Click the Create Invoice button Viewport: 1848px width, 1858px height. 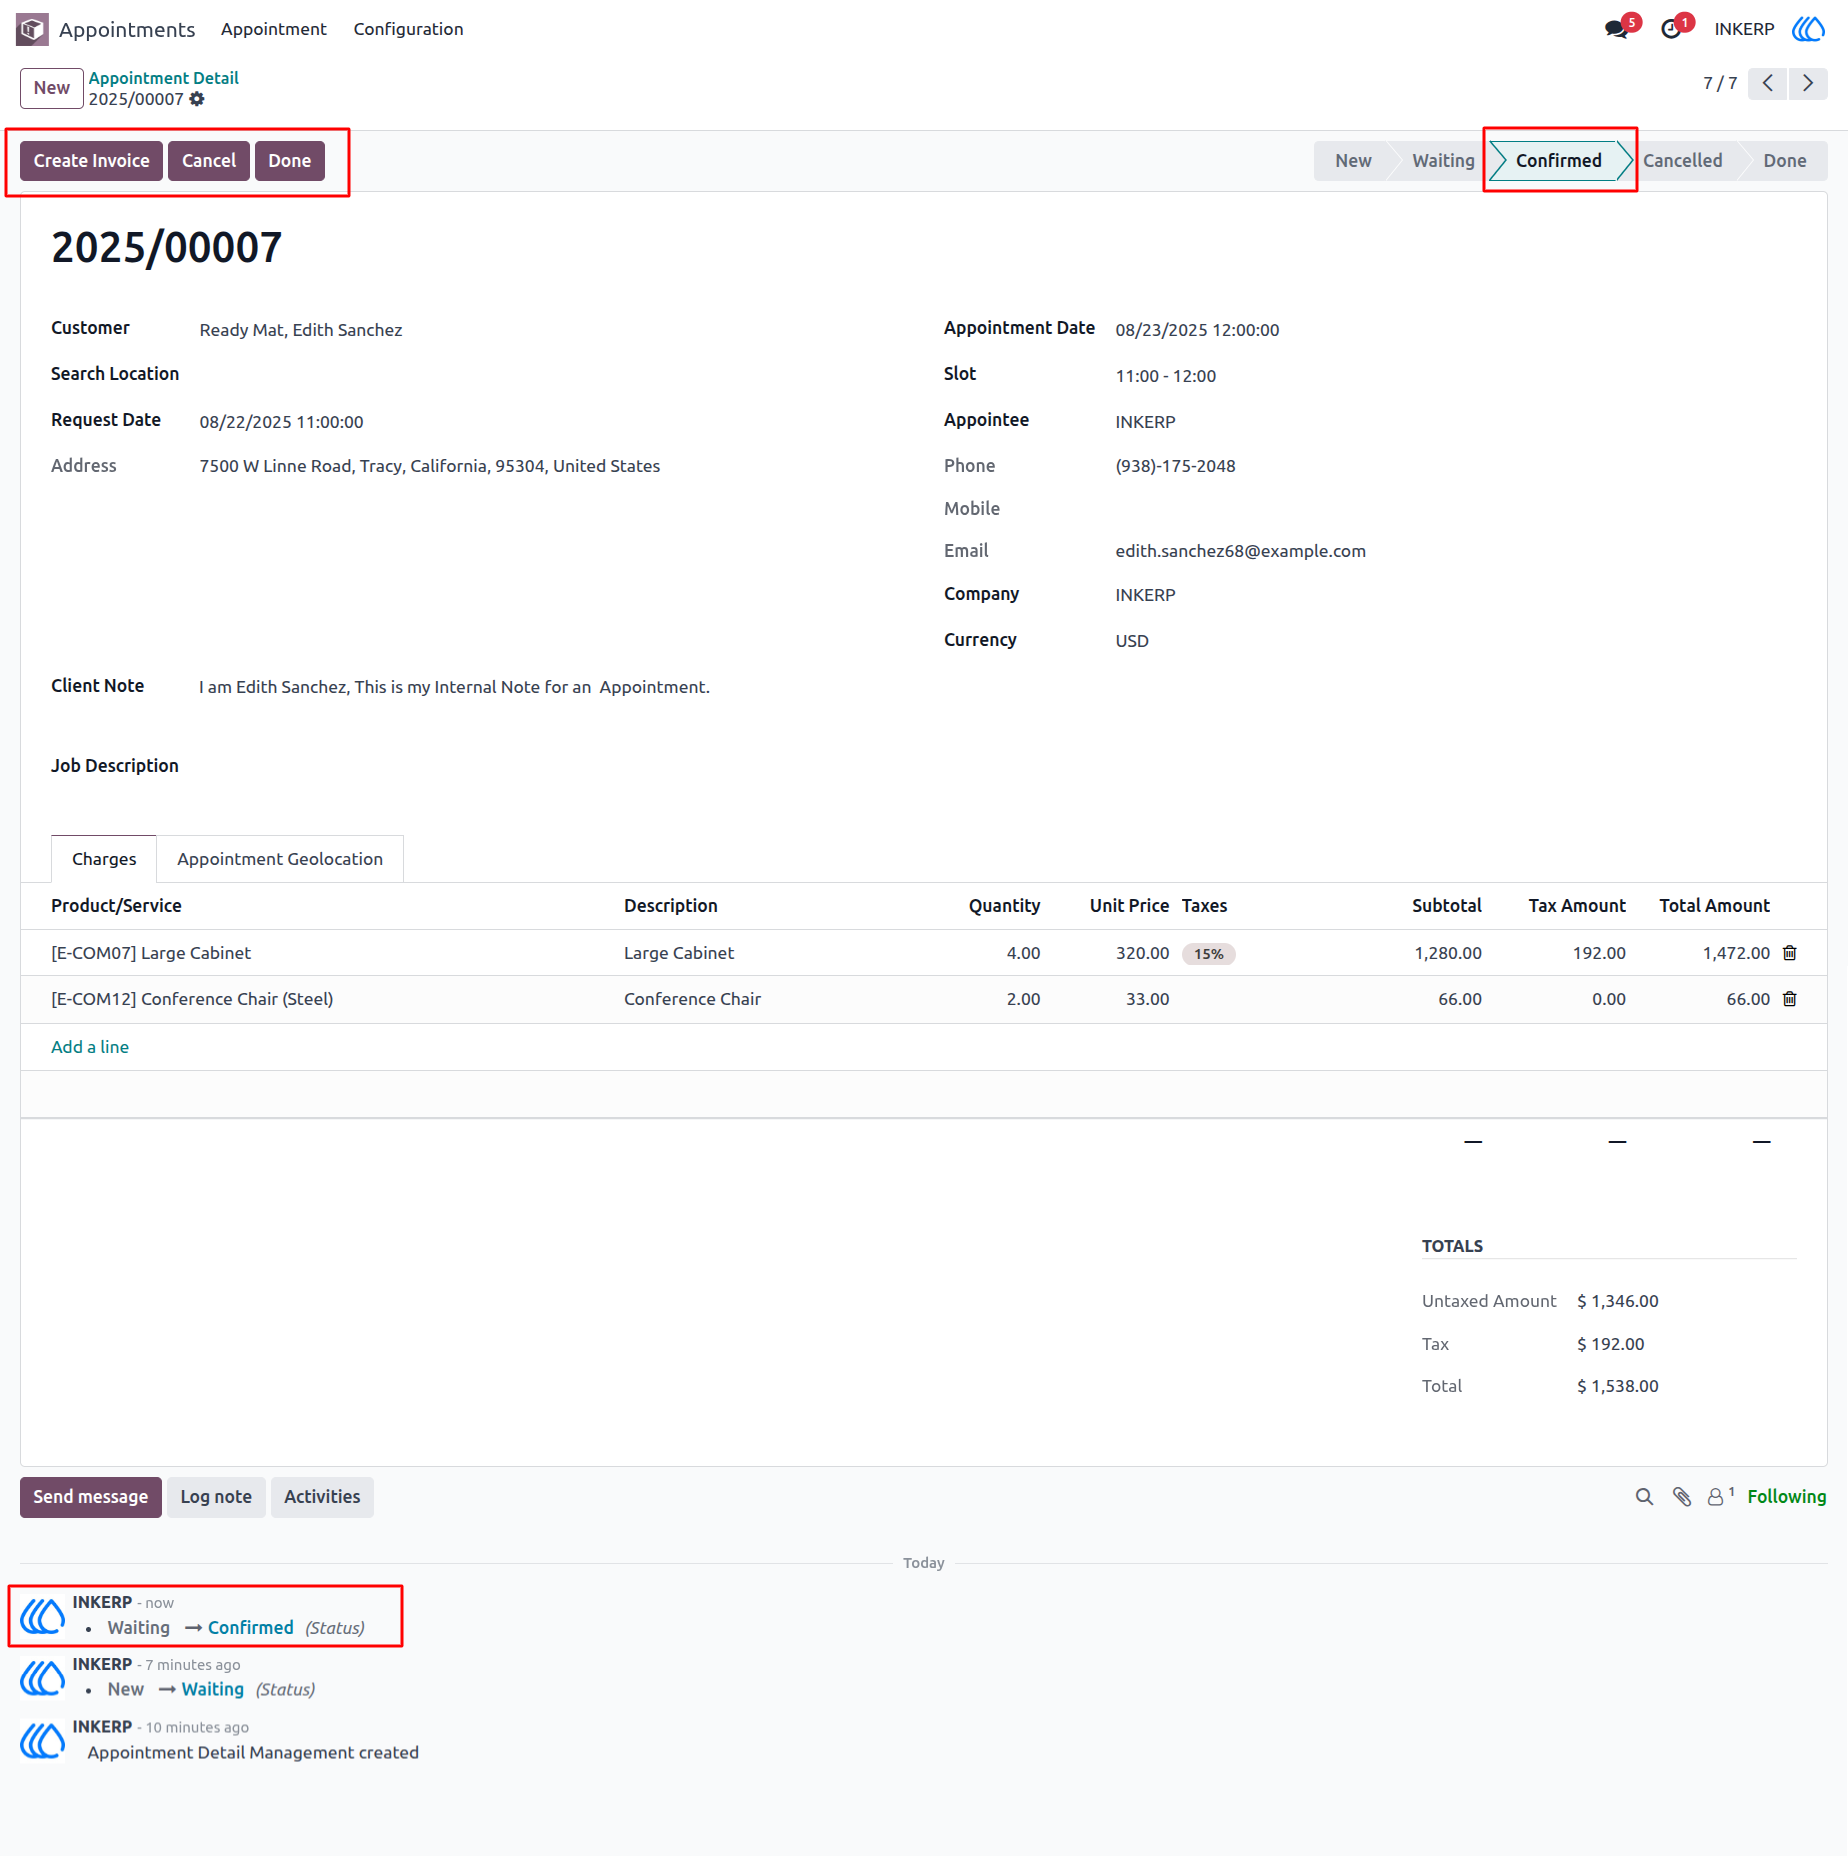coord(91,161)
